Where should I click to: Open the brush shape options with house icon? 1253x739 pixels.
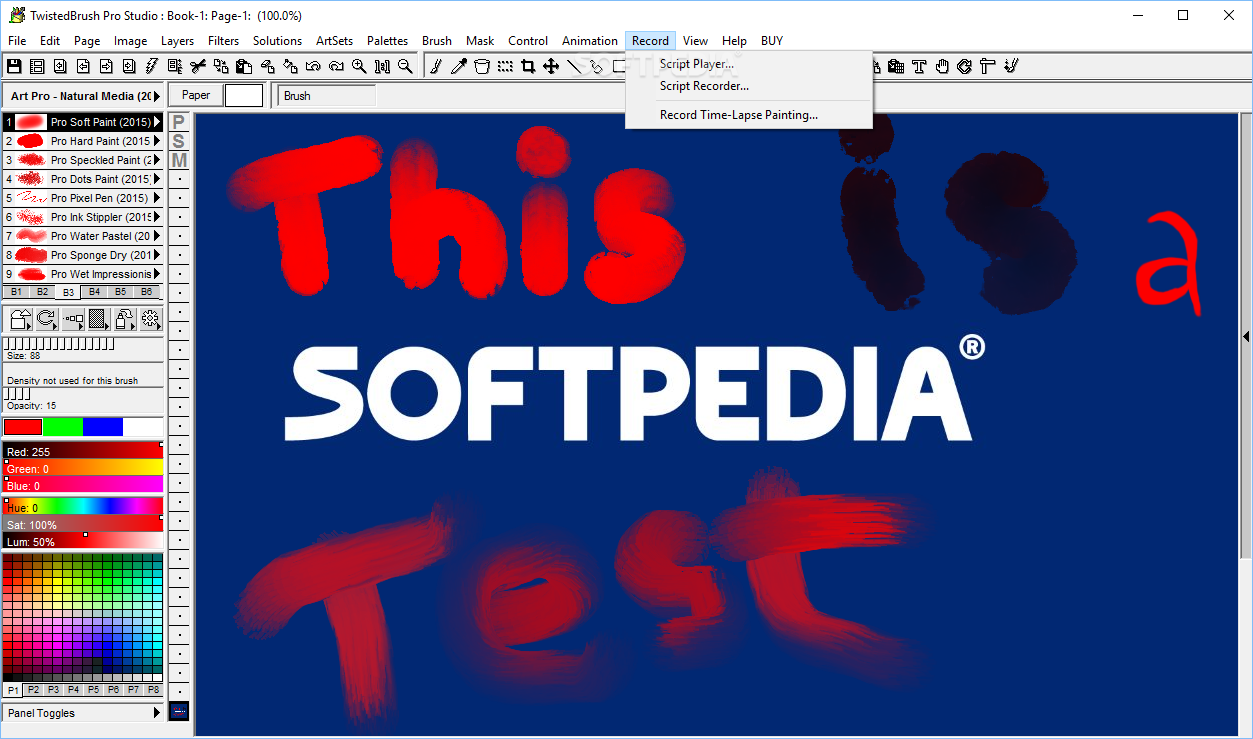[x=20, y=319]
